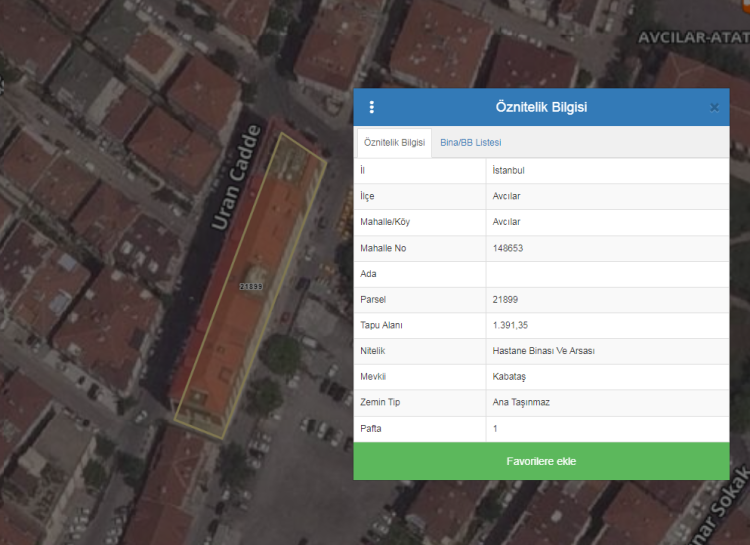Select the Ana Taşınmaz value
The height and width of the screenshot is (545, 750).
[x=520, y=403]
